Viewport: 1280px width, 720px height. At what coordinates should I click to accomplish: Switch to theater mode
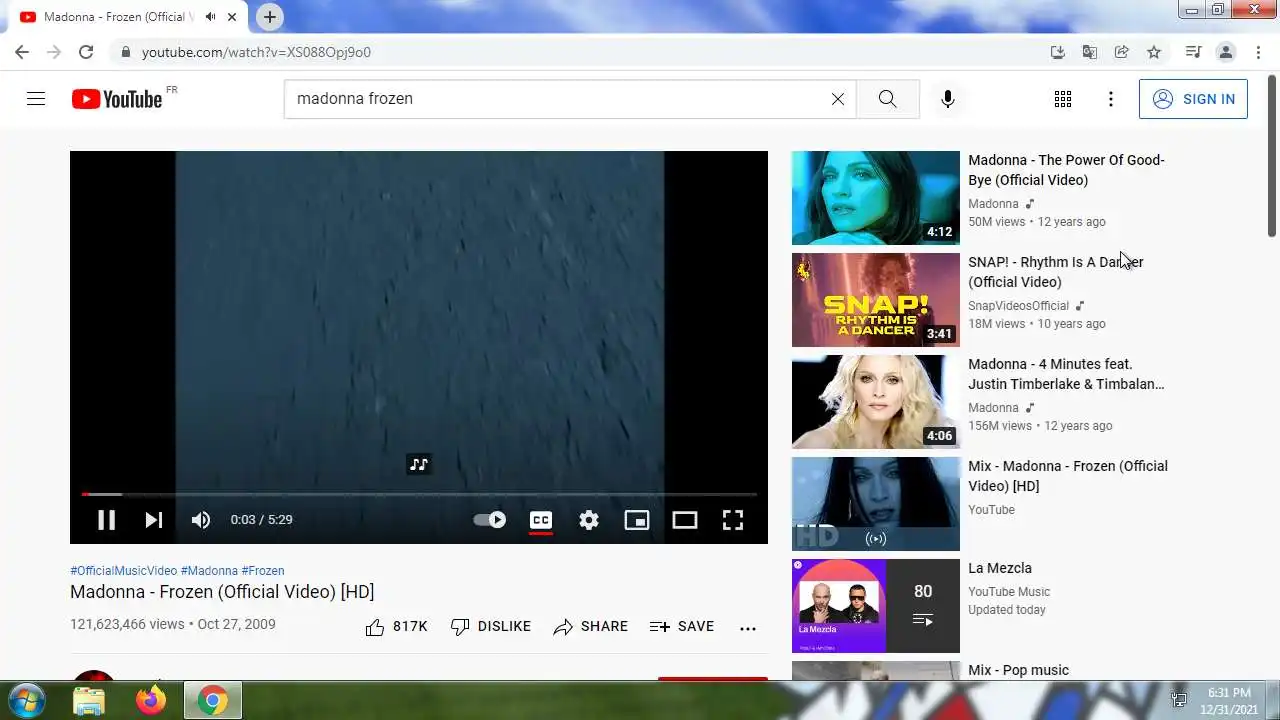pyautogui.click(x=685, y=520)
